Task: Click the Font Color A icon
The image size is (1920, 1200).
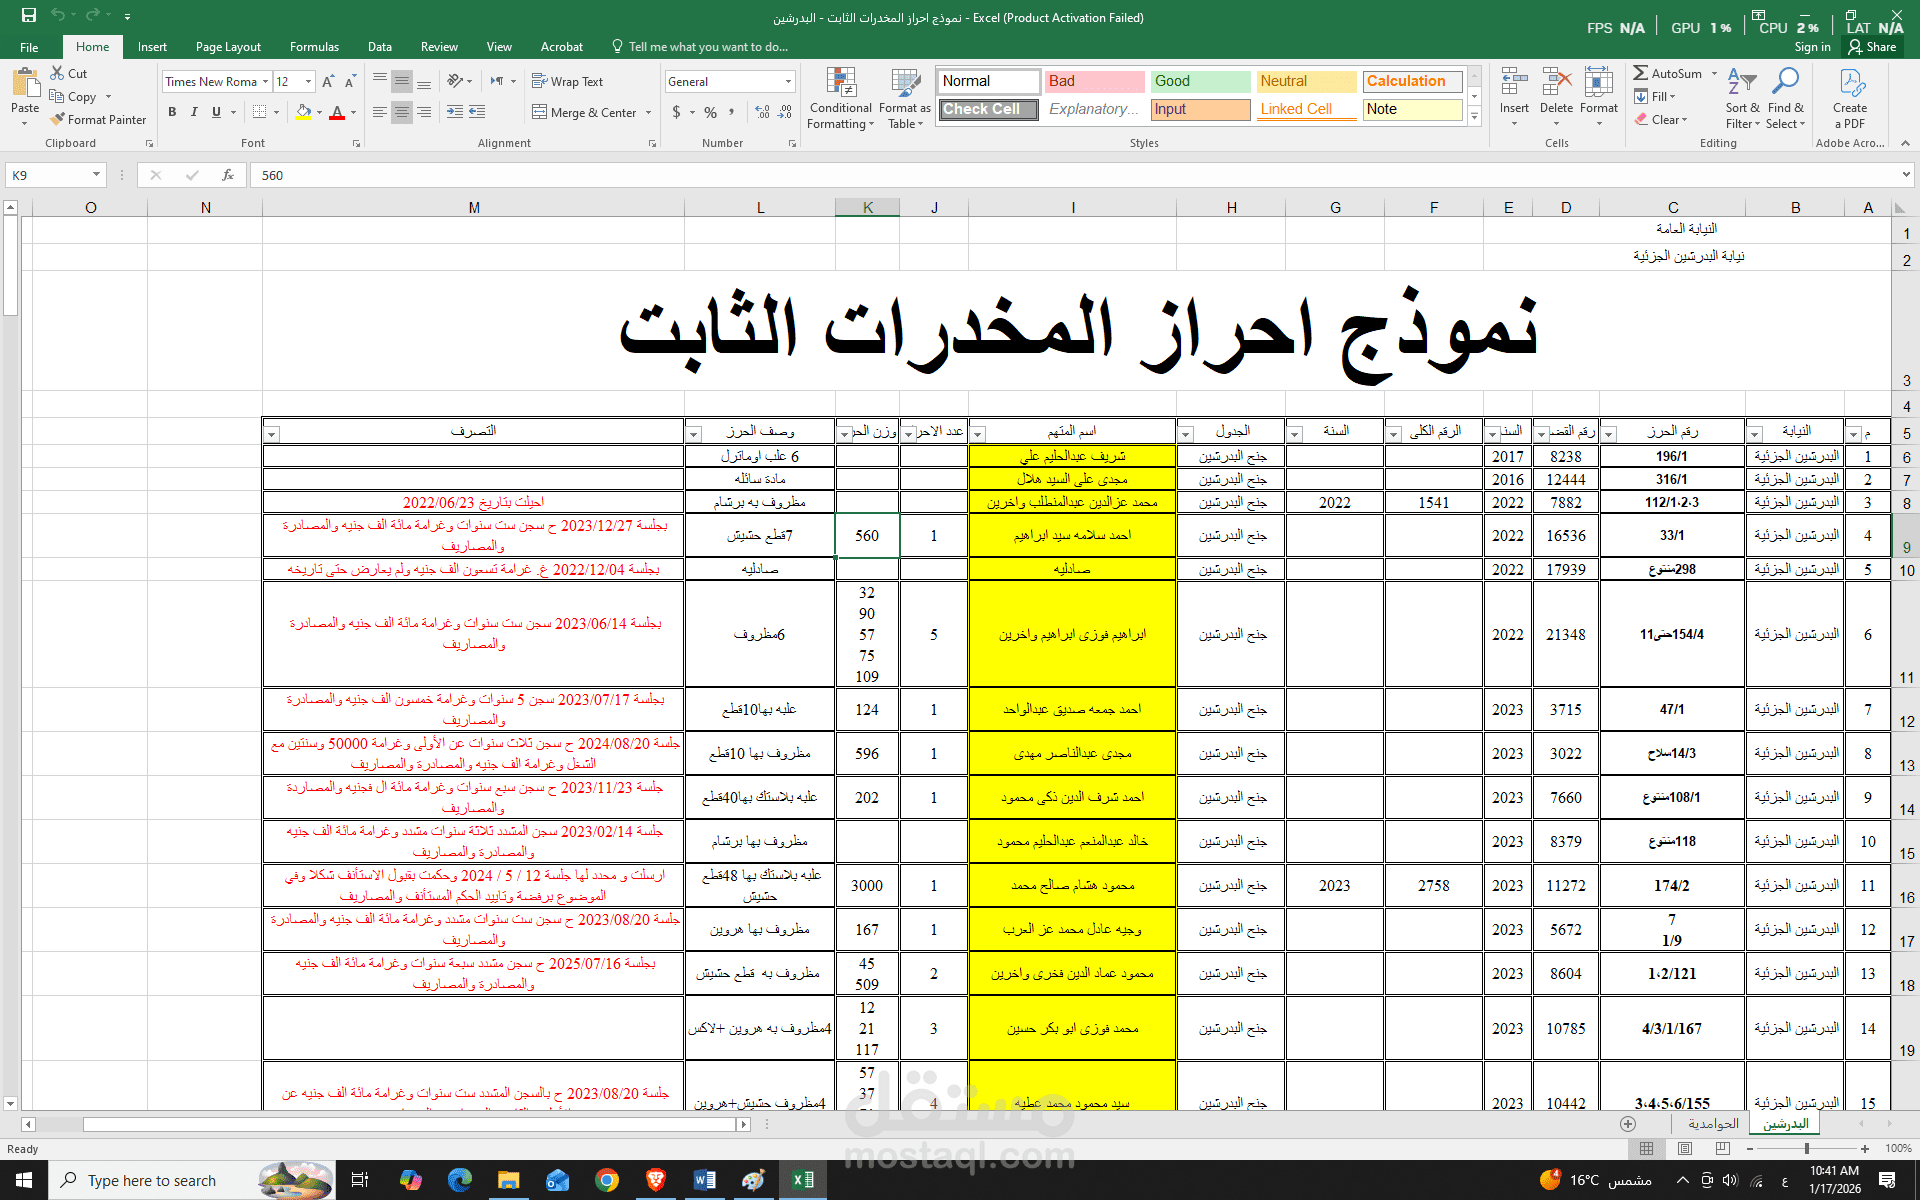Action: pos(337,112)
